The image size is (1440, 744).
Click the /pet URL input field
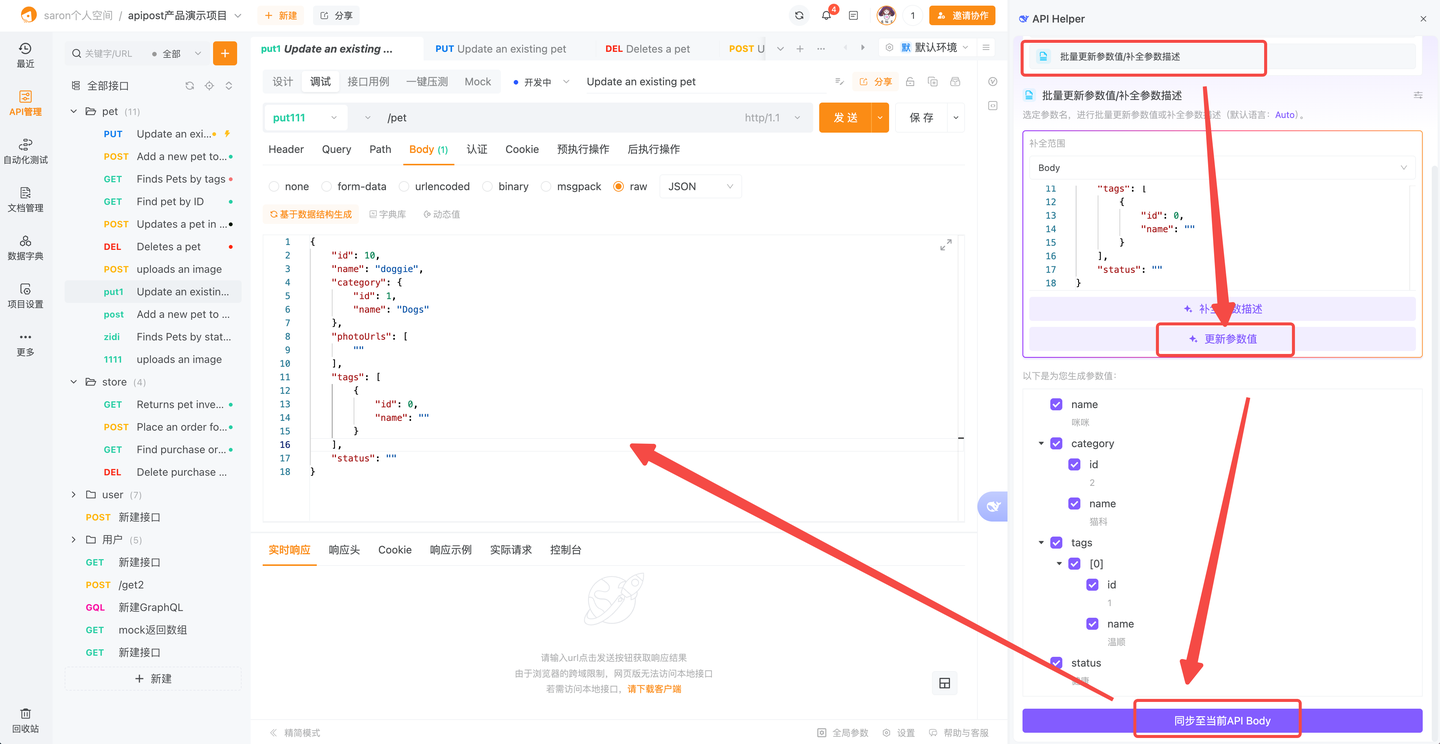coord(500,117)
